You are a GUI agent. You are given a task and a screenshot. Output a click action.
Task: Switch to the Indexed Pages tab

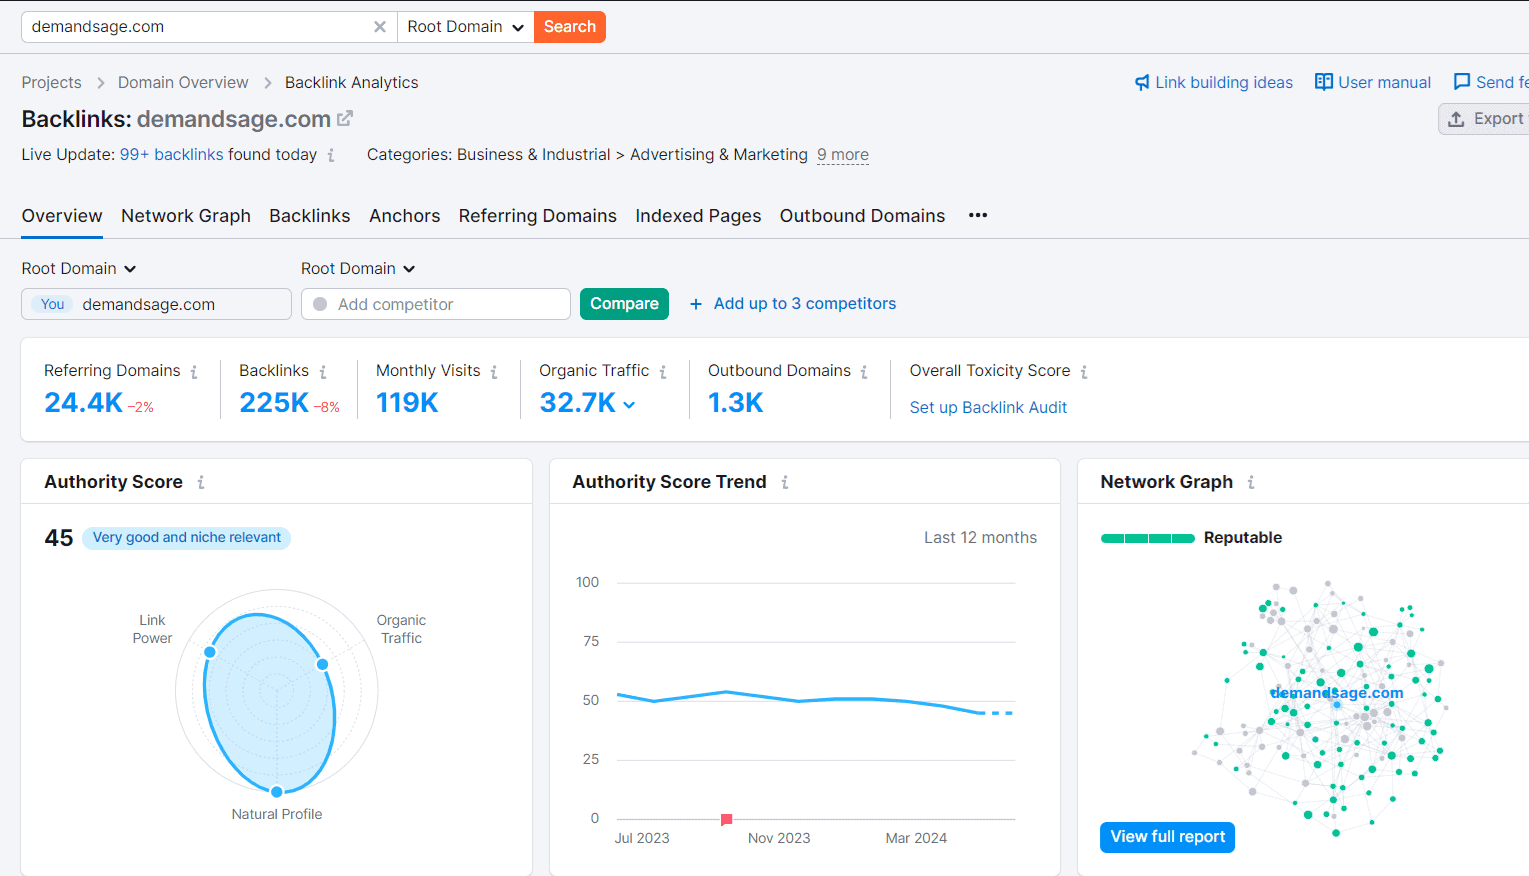[x=697, y=215]
